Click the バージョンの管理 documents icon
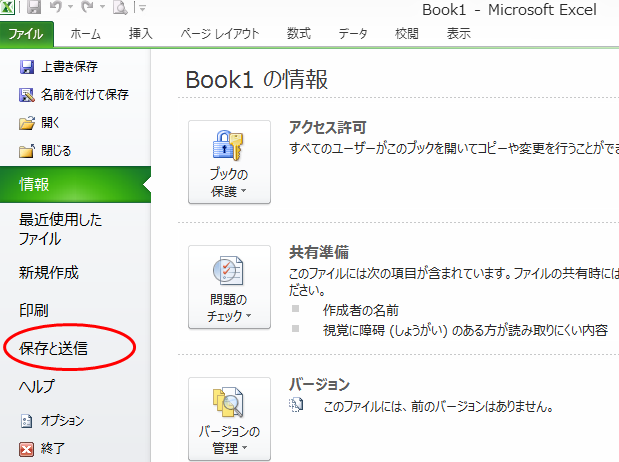This screenshot has height=462, width=619. (x=228, y=402)
